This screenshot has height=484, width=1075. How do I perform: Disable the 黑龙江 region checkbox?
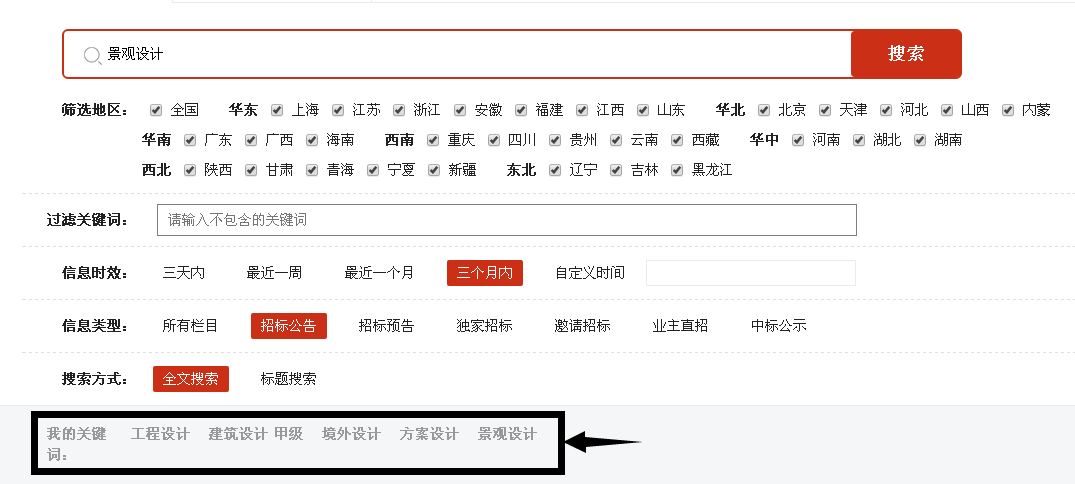678,170
